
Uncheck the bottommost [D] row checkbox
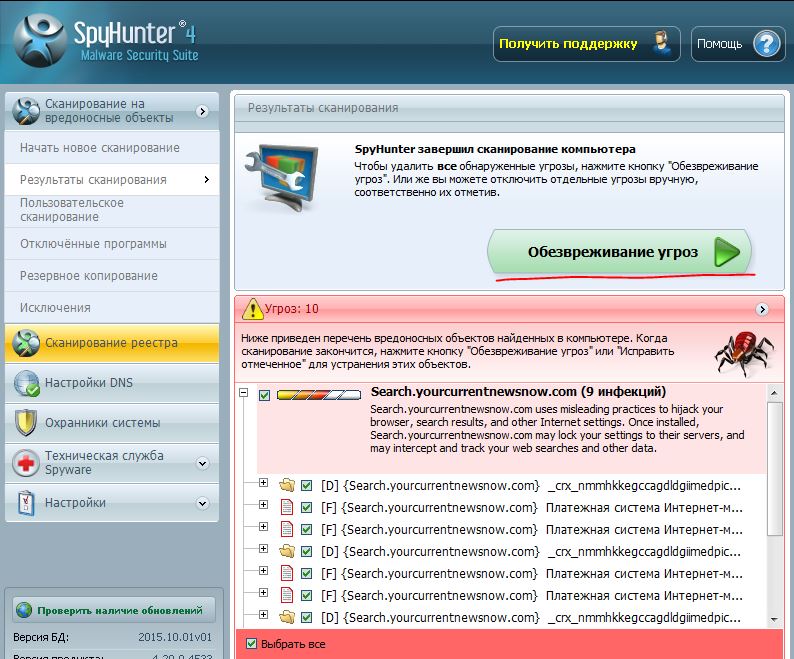click(306, 617)
